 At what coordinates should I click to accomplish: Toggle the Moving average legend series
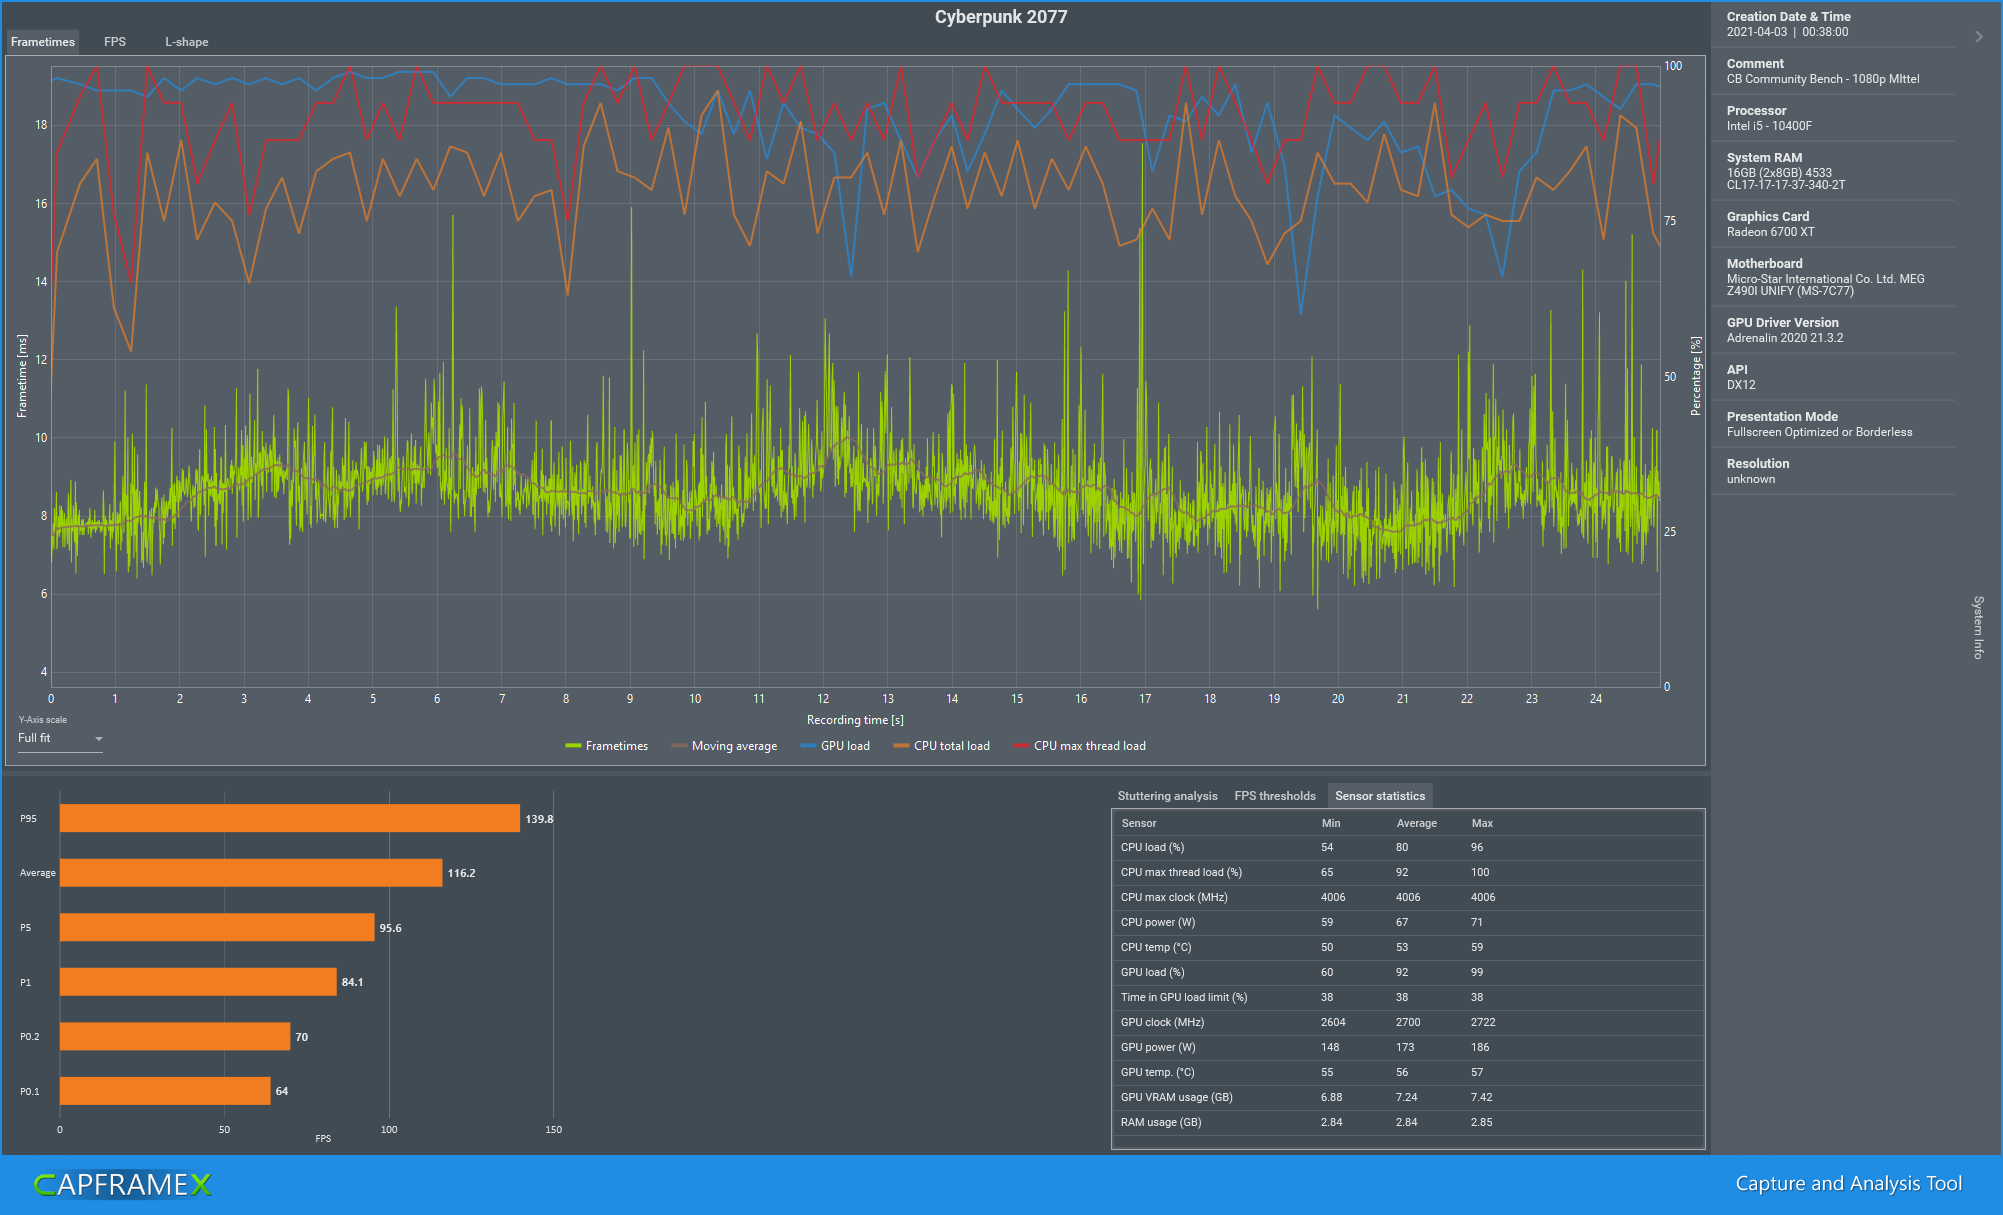point(724,746)
